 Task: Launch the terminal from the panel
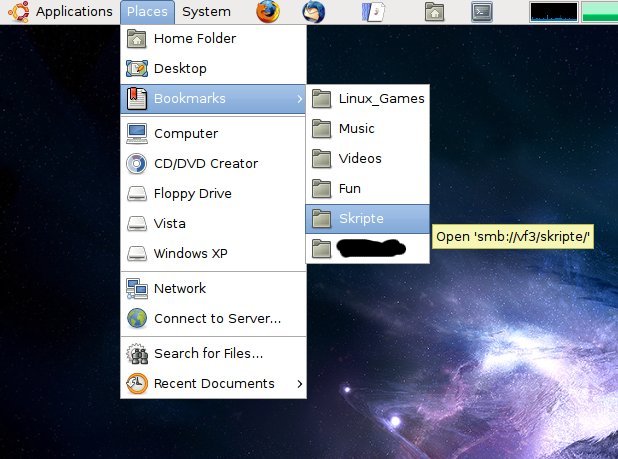click(x=482, y=12)
